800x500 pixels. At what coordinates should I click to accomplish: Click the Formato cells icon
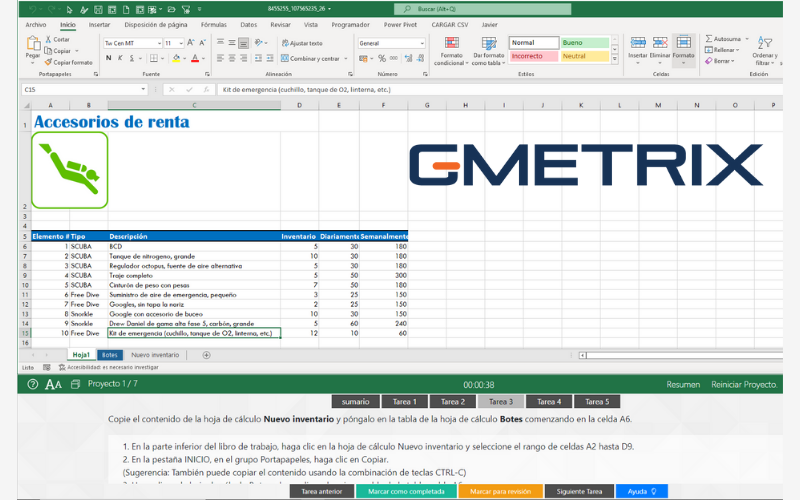(x=683, y=43)
